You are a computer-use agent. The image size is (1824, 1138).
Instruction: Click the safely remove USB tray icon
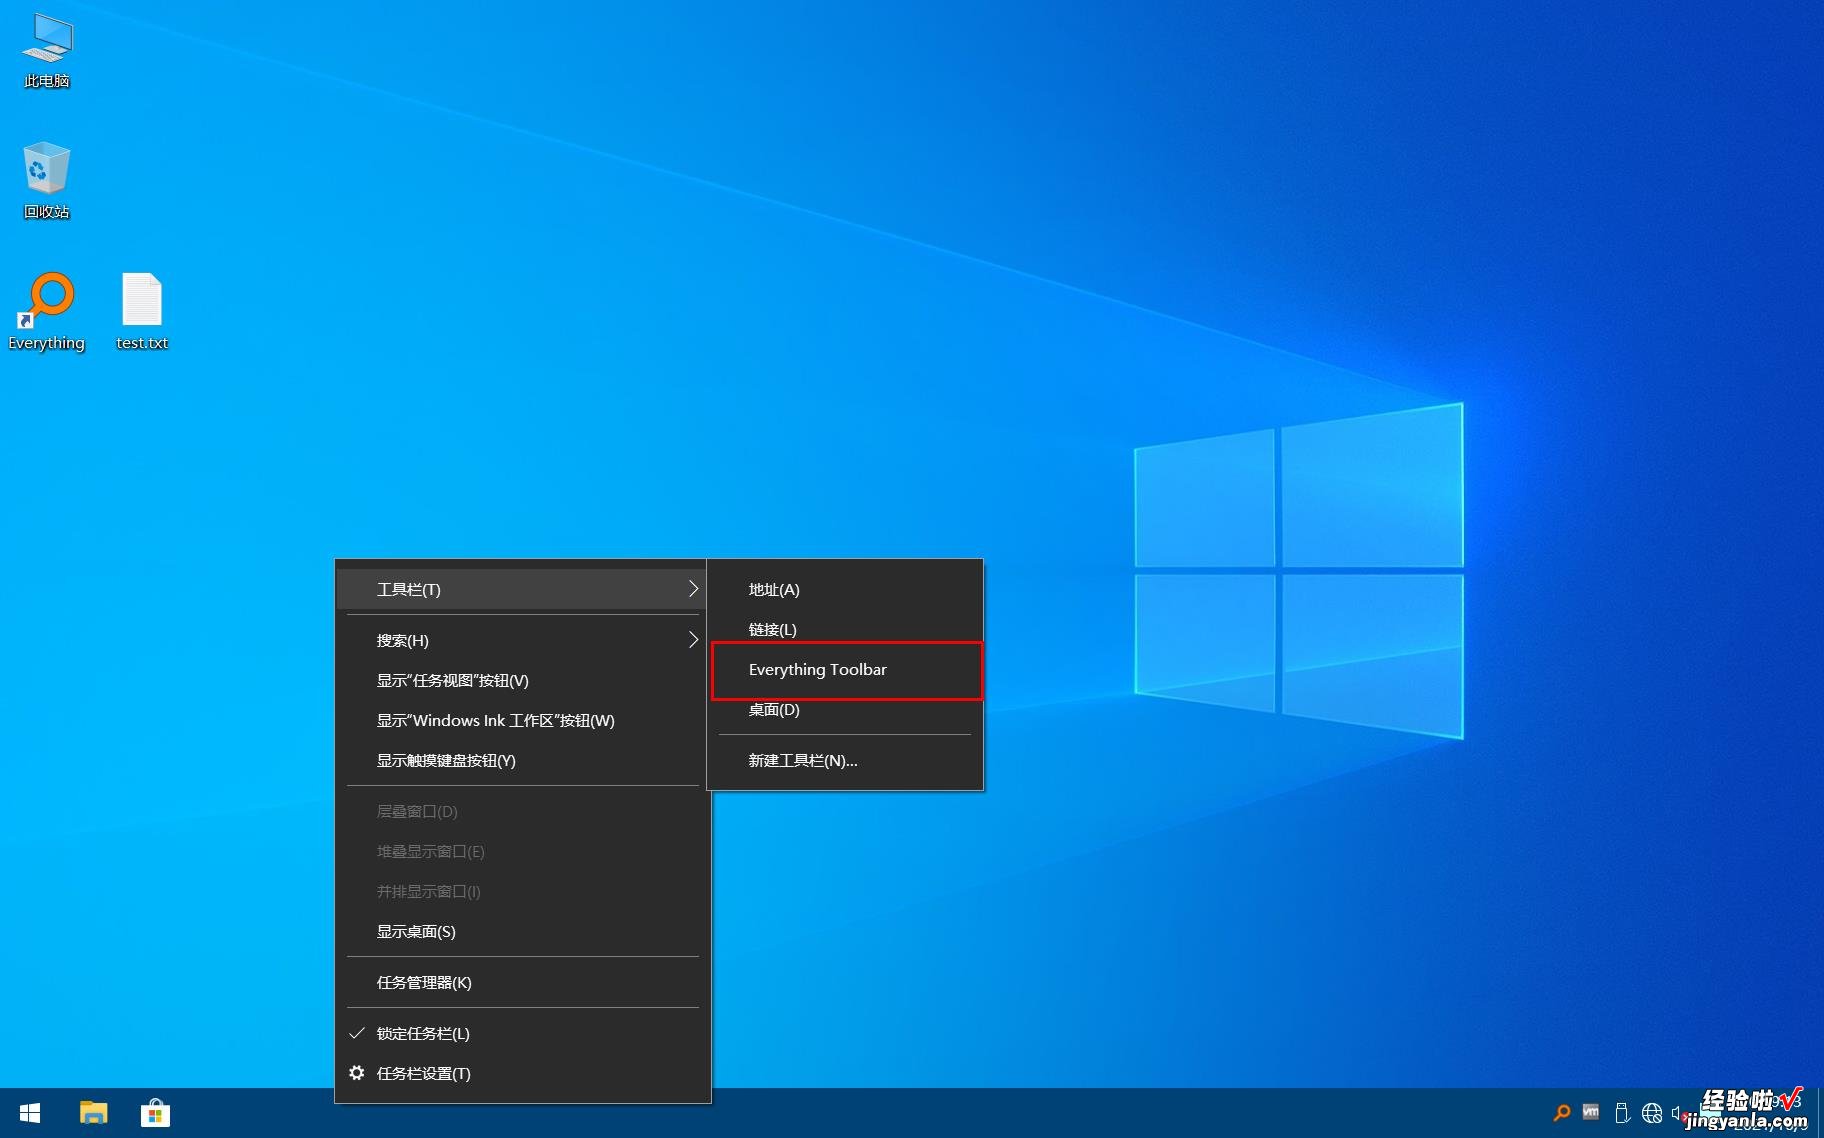[1622, 1113]
